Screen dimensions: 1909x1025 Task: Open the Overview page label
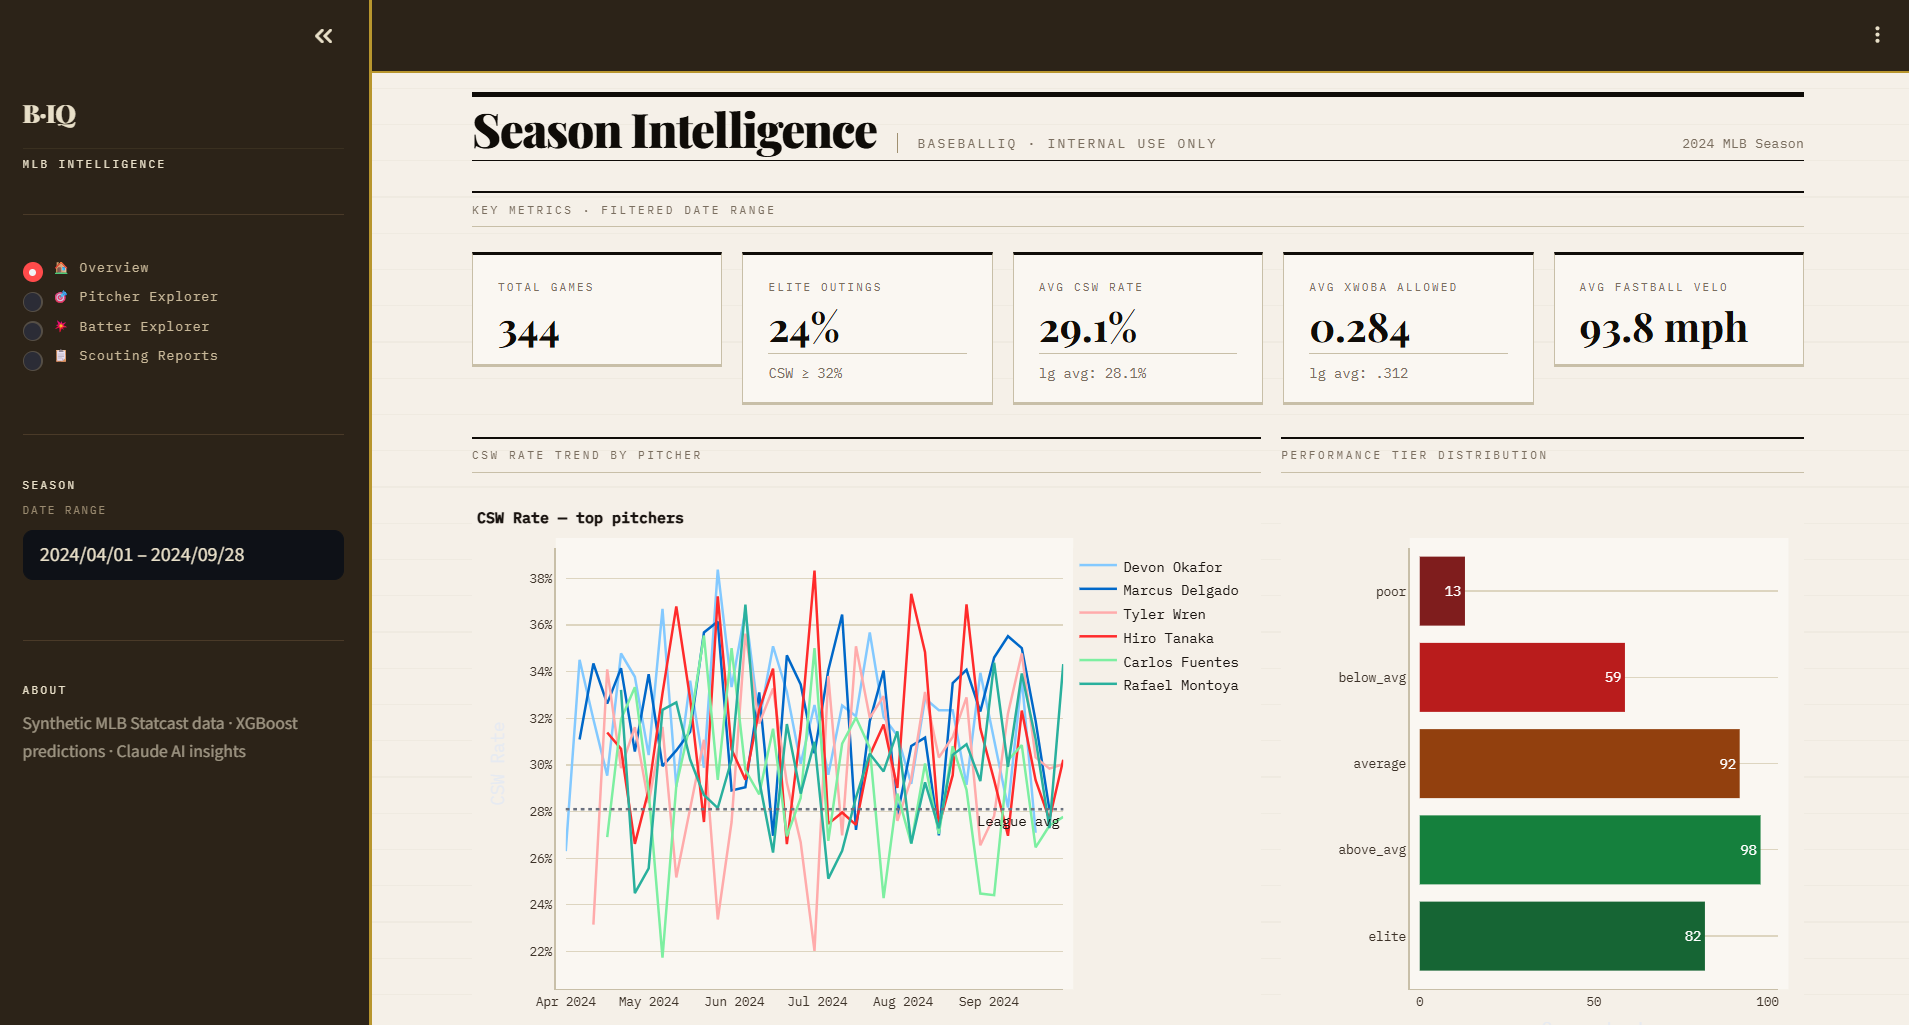pos(114,268)
